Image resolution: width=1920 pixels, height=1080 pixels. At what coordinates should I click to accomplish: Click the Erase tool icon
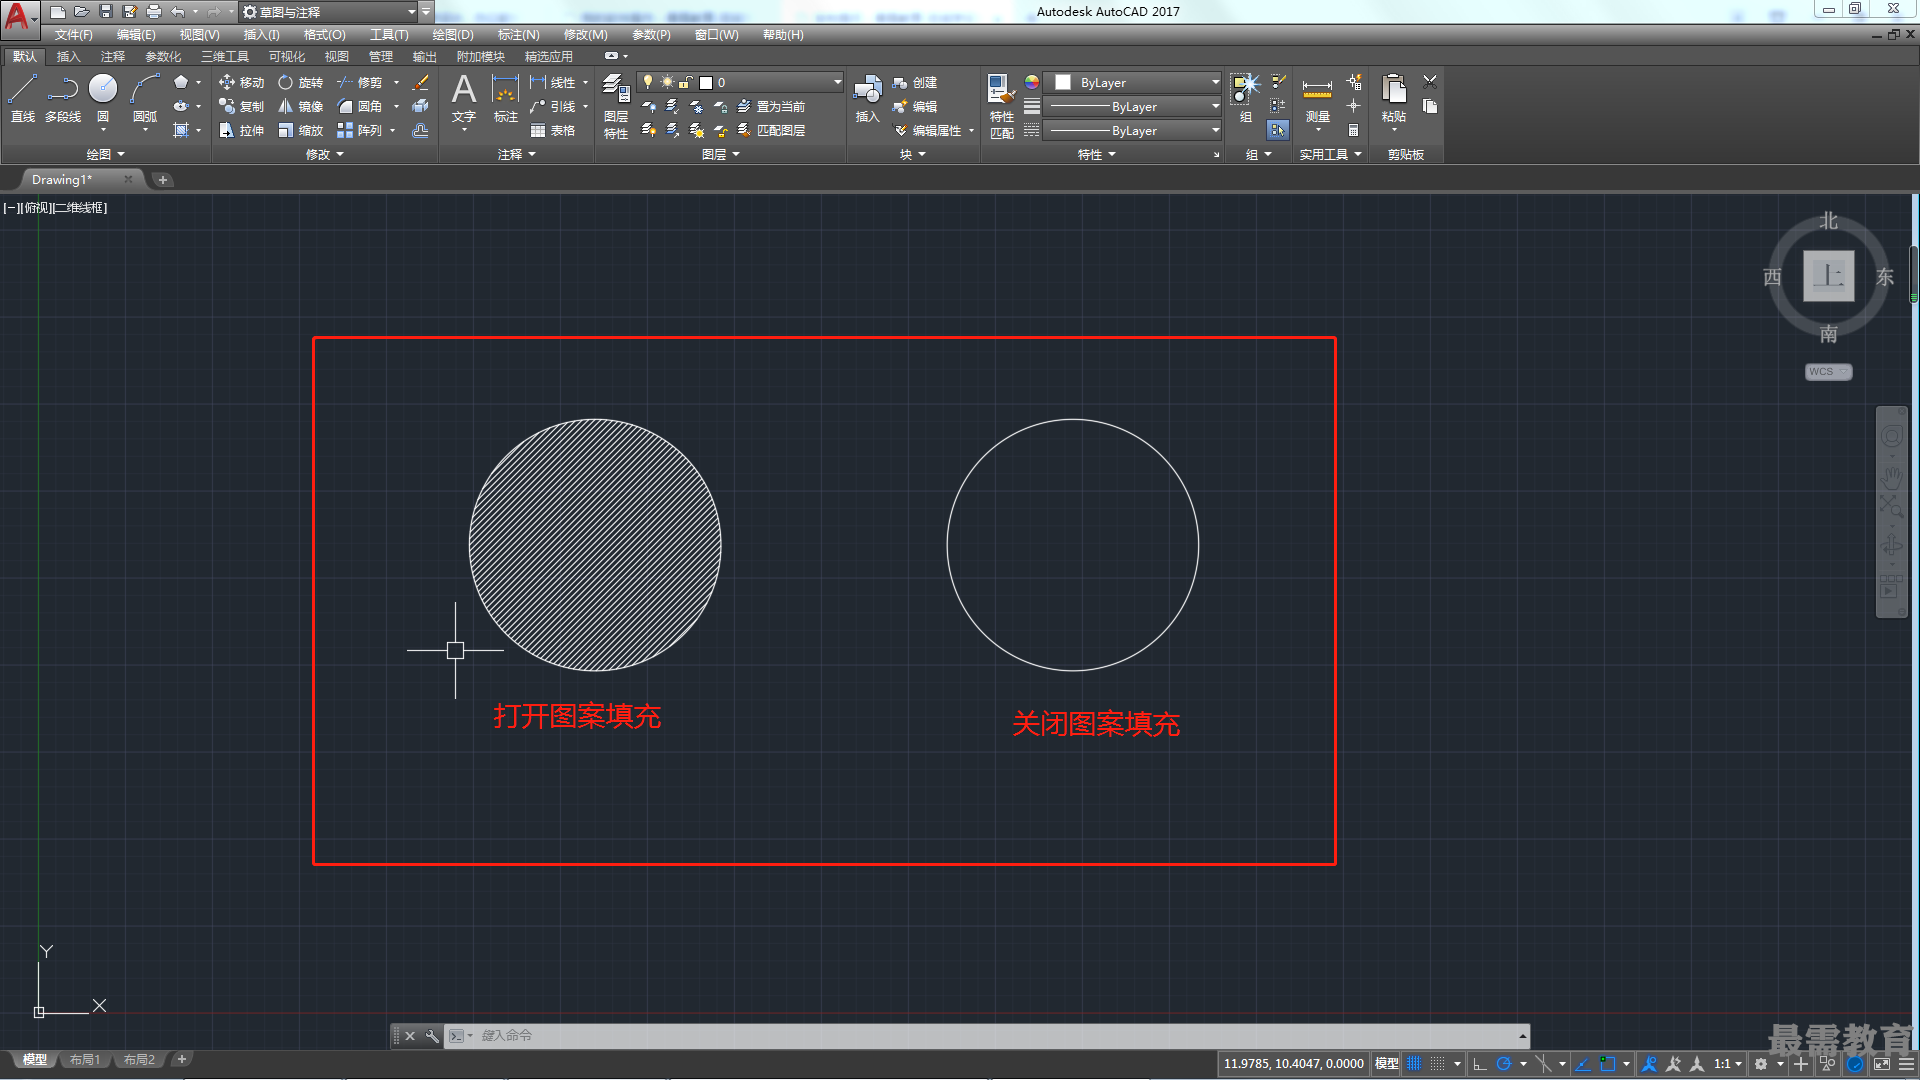coord(421,82)
